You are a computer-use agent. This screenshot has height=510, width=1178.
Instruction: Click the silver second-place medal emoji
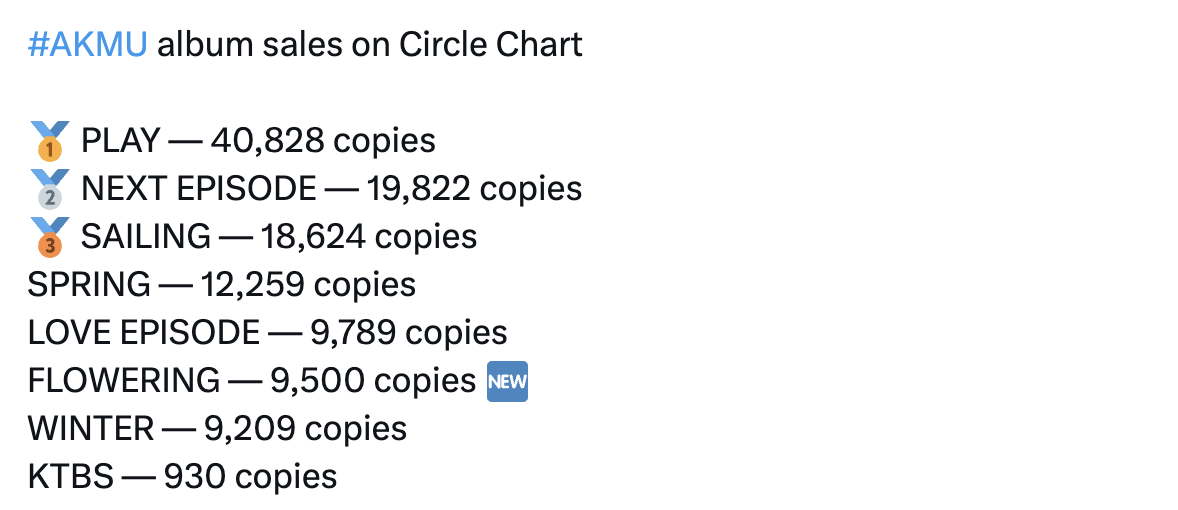pos(49,189)
